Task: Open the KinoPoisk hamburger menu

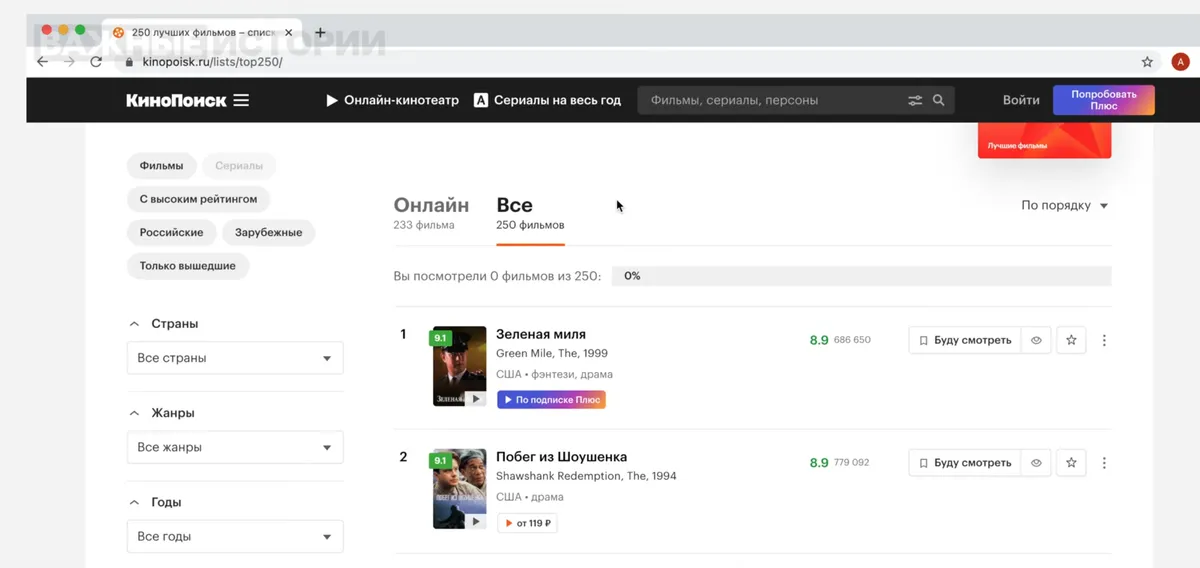Action: click(241, 100)
